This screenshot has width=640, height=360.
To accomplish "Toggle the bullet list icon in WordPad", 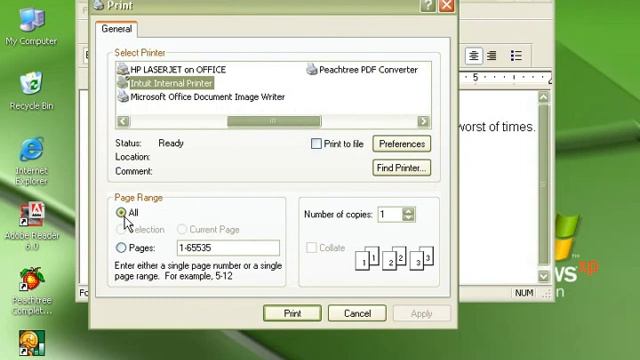I will tap(516, 56).
